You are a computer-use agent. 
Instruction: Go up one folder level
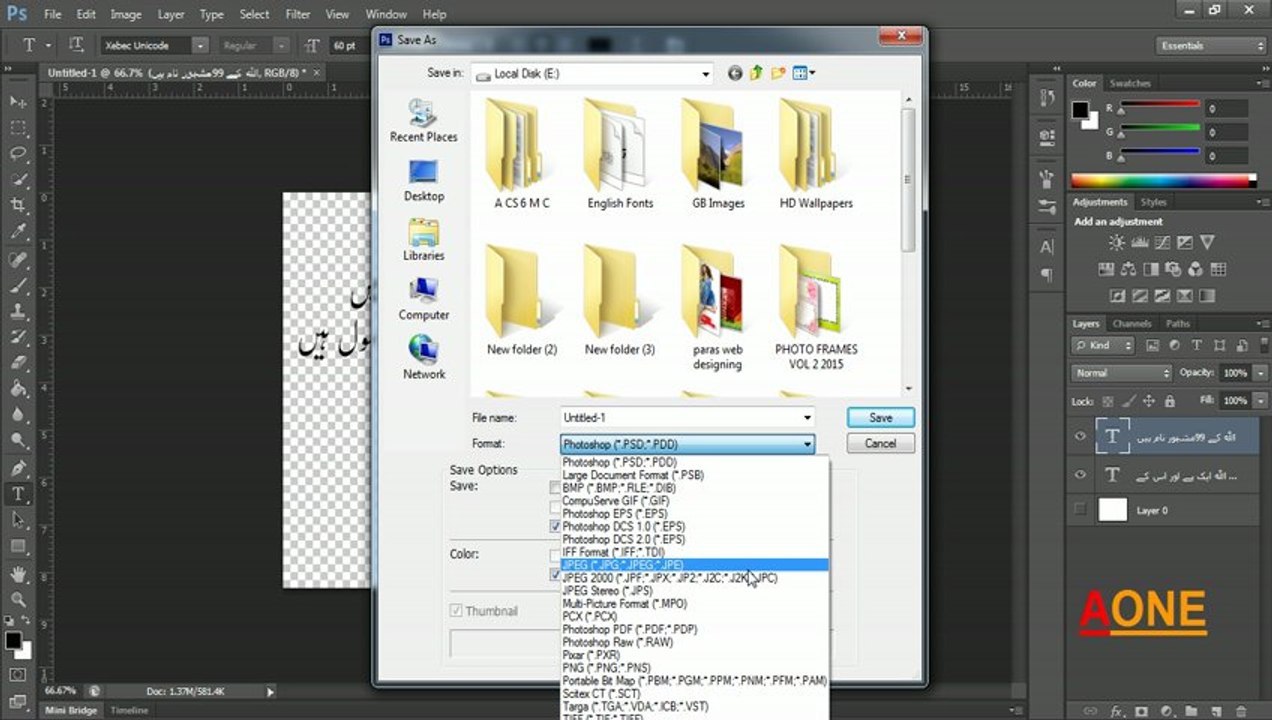coord(757,73)
